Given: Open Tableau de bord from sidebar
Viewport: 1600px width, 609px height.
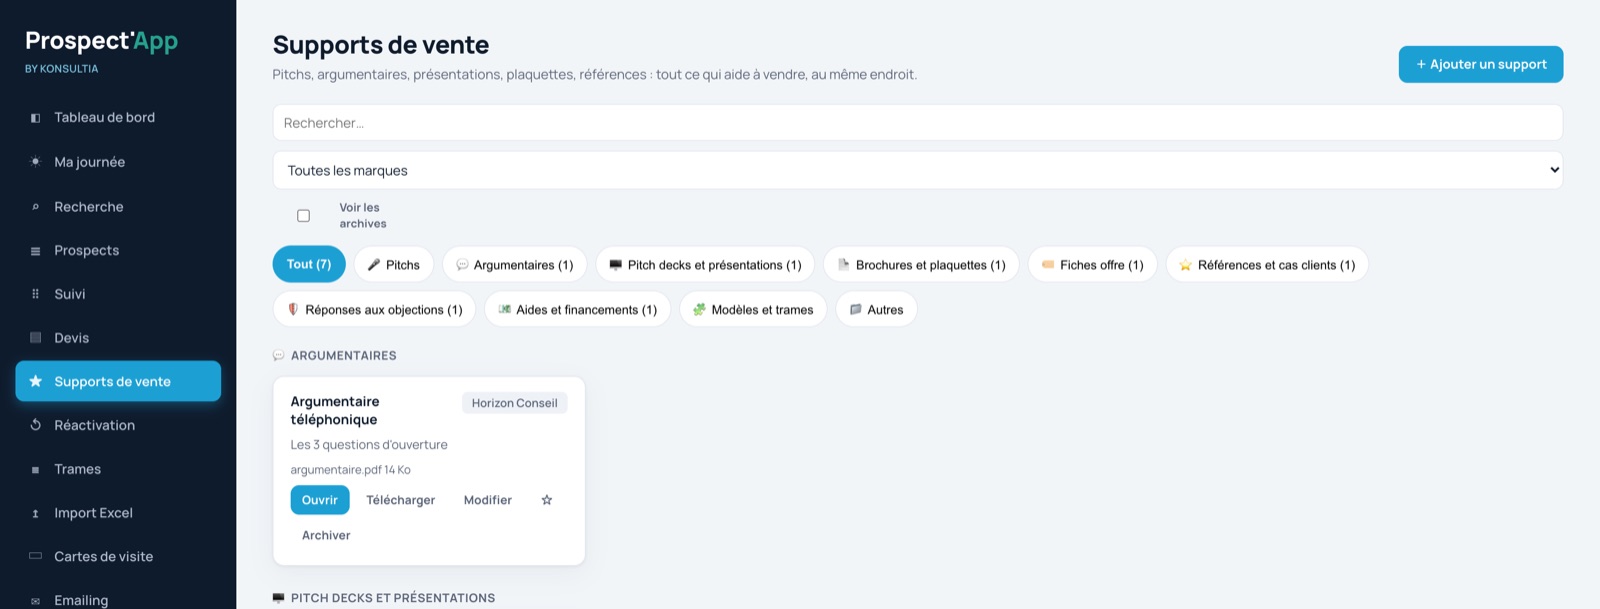Looking at the screenshot, I should pyautogui.click(x=118, y=118).
